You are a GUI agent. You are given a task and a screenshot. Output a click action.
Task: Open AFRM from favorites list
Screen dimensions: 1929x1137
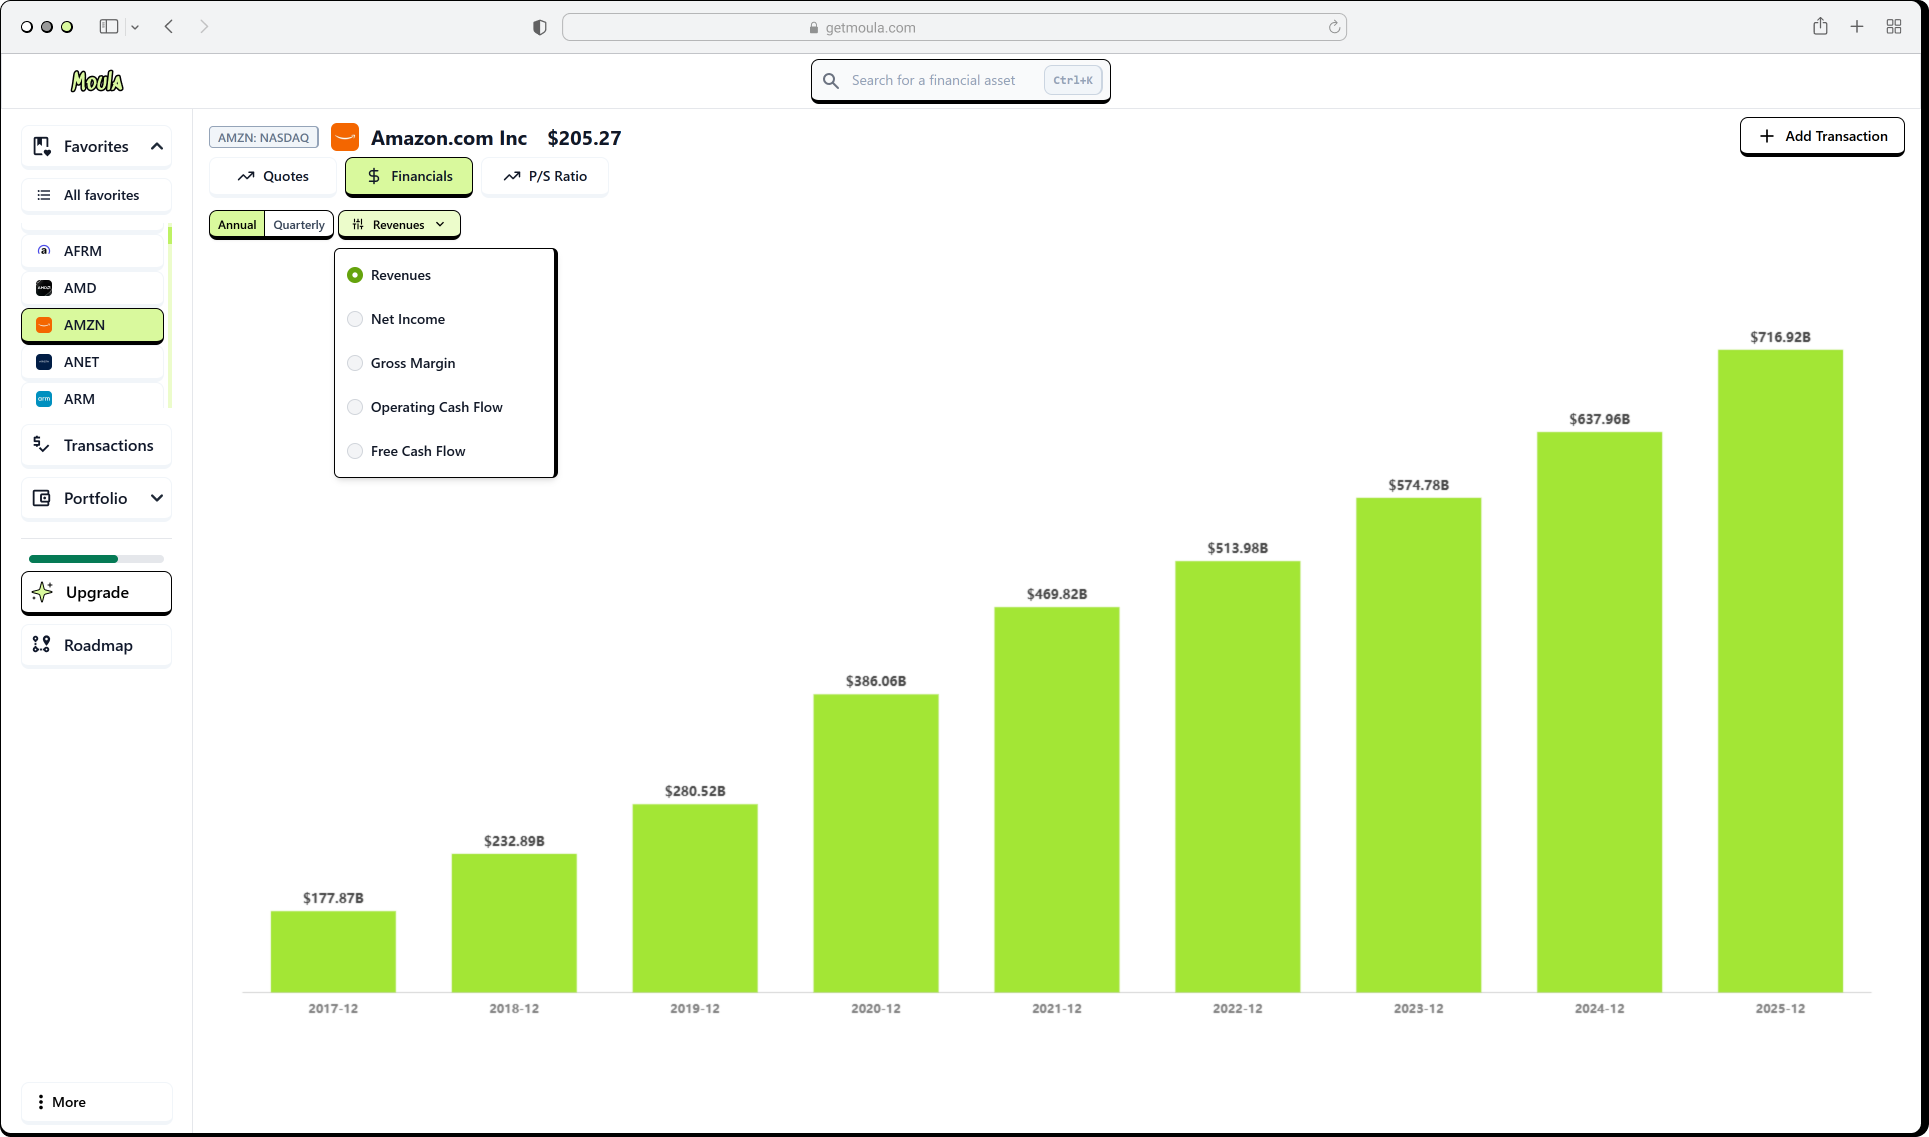tap(92, 251)
